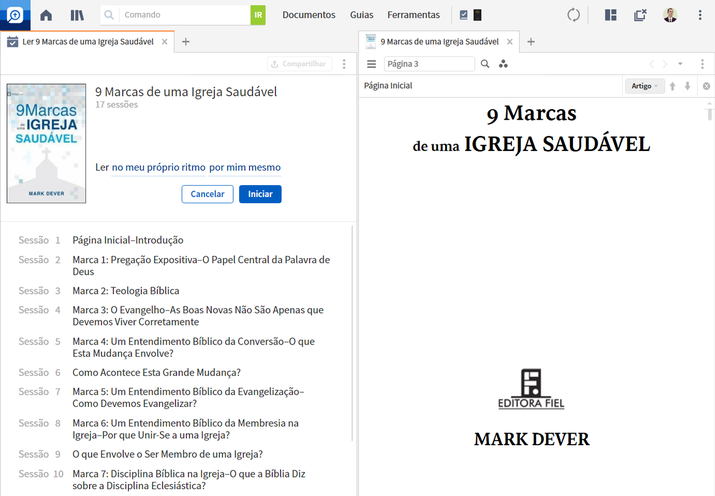The image size is (715, 496).
Task: Click the 17 sessões label
Action: pos(116,105)
